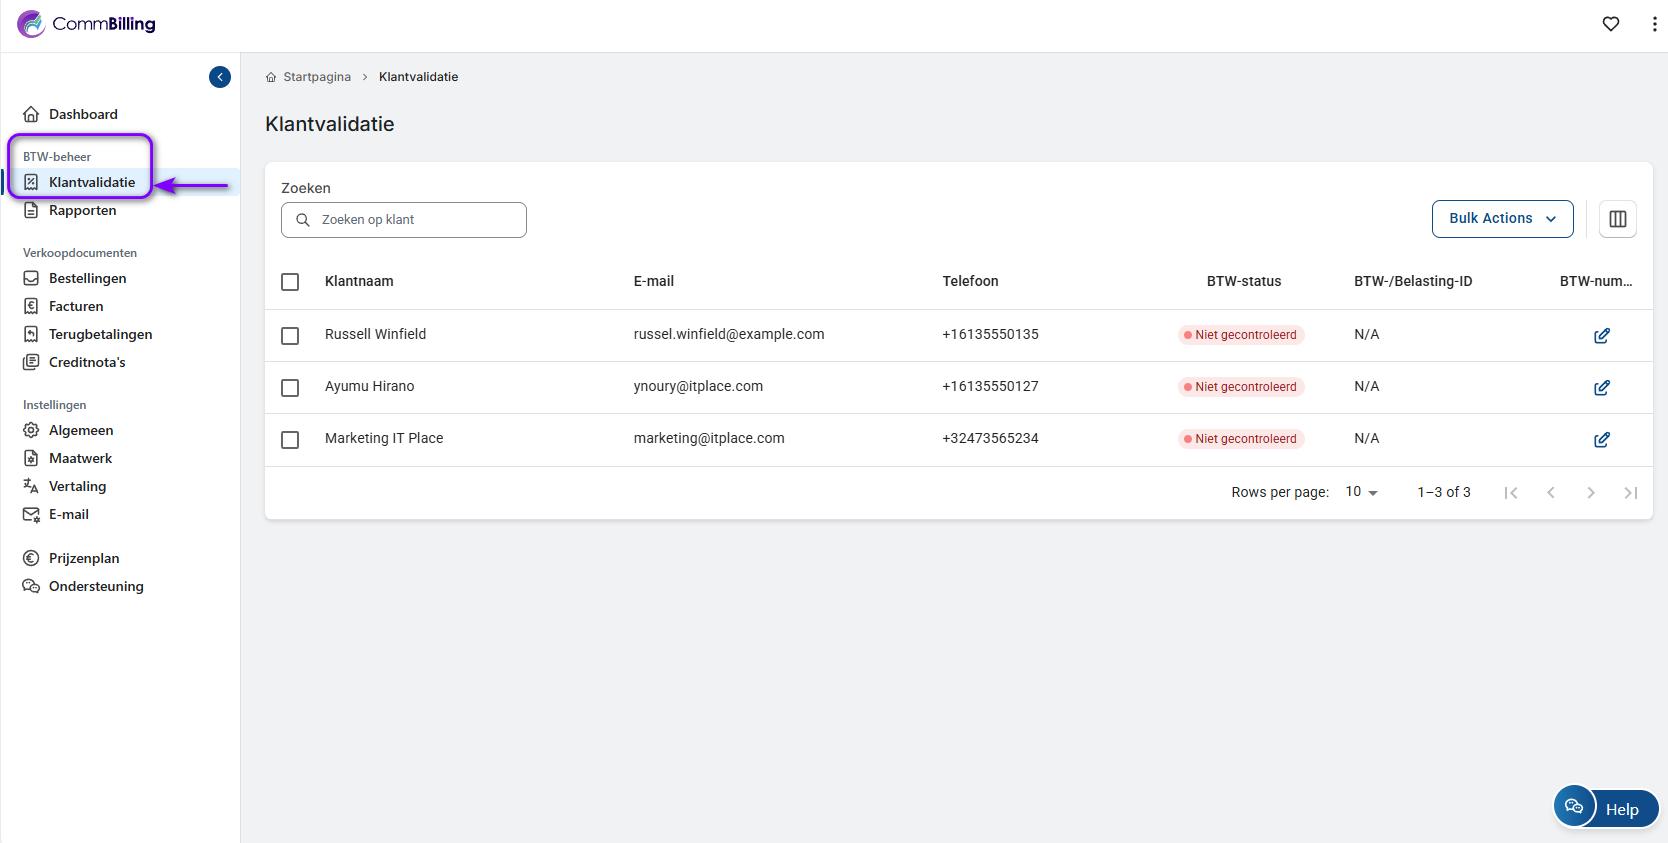Click the Zoeken op klant search field
The width and height of the screenshot is (1668, 843).
coord(404,220)
